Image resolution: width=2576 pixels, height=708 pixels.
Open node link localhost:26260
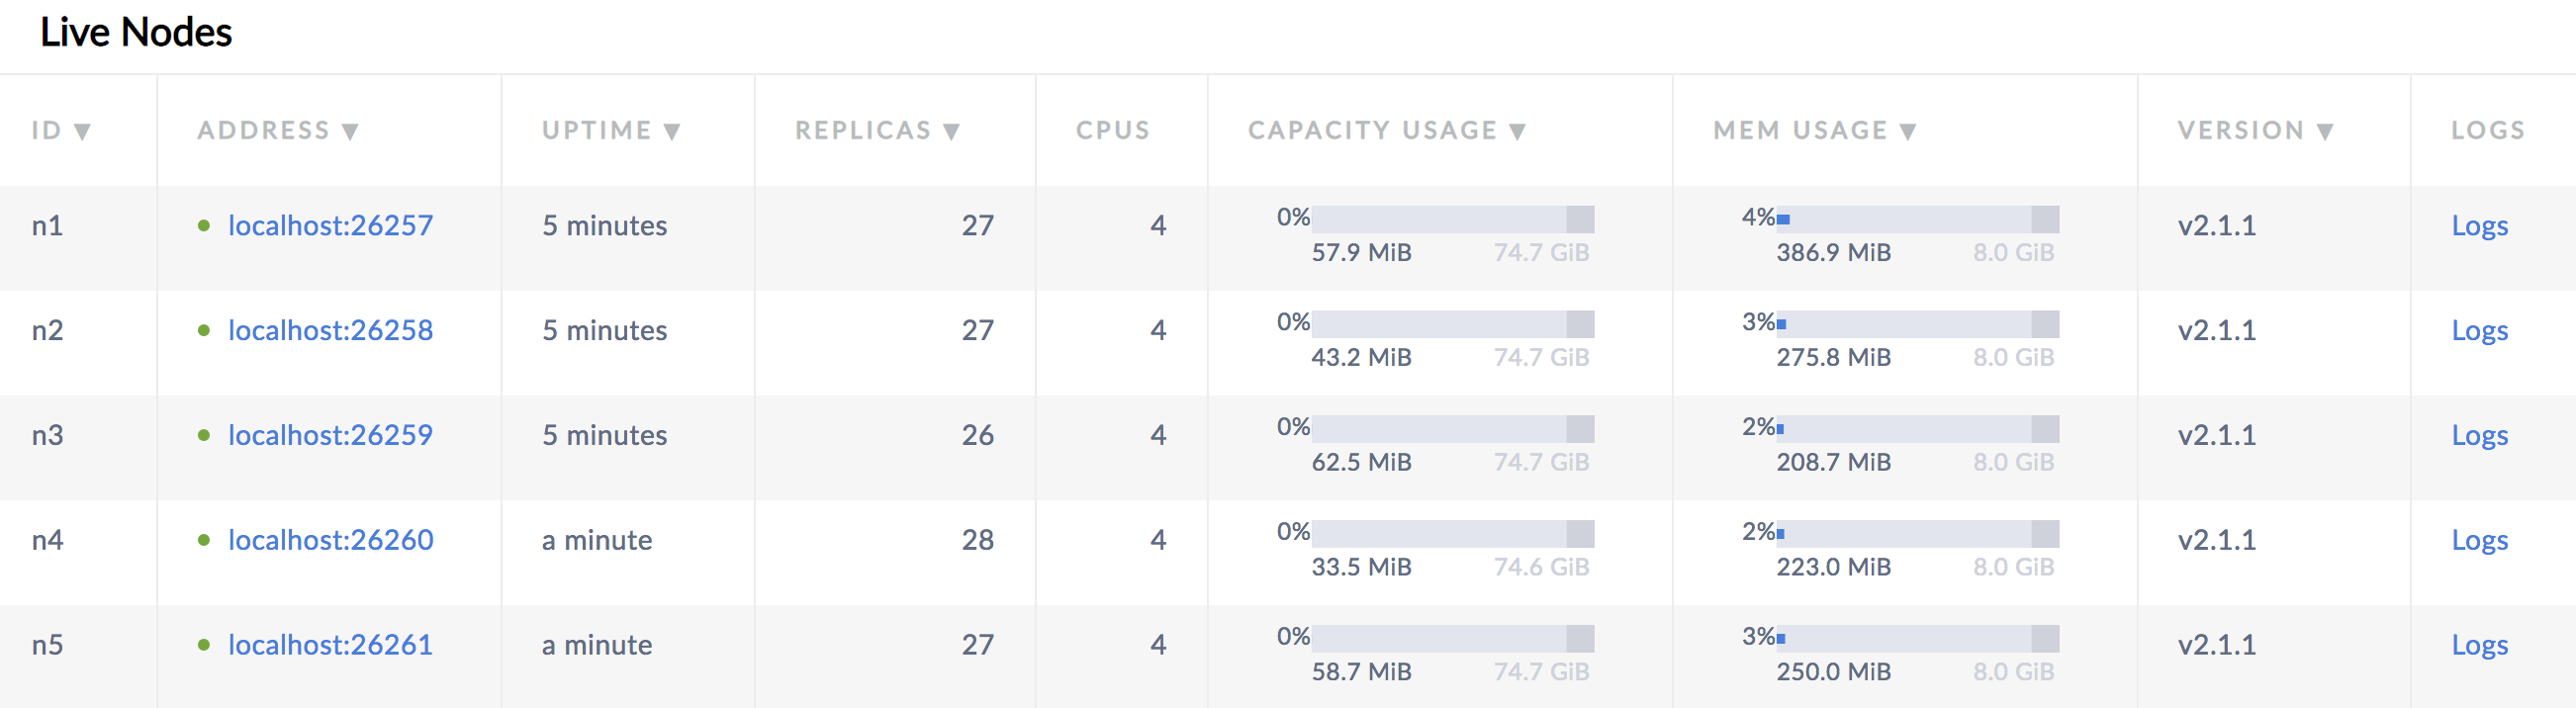[330, 540]
